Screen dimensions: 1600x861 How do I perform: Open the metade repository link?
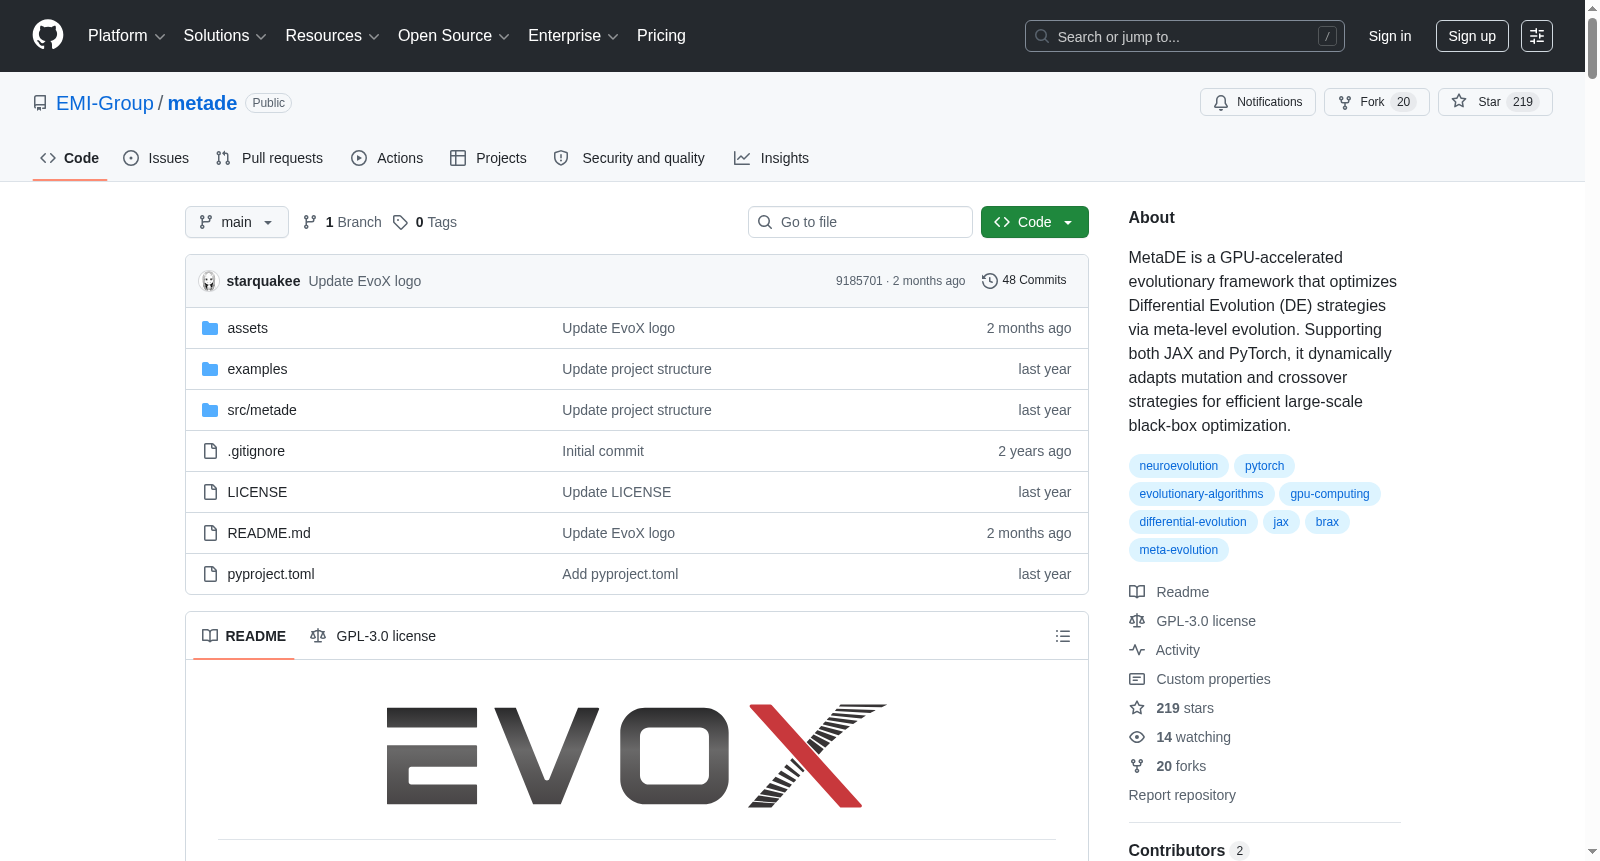(202, 103)
